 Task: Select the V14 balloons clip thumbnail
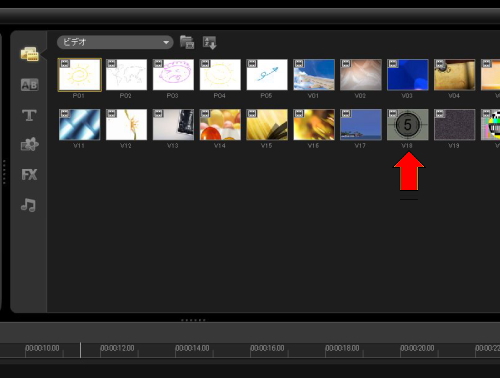[x=220, y=125]
